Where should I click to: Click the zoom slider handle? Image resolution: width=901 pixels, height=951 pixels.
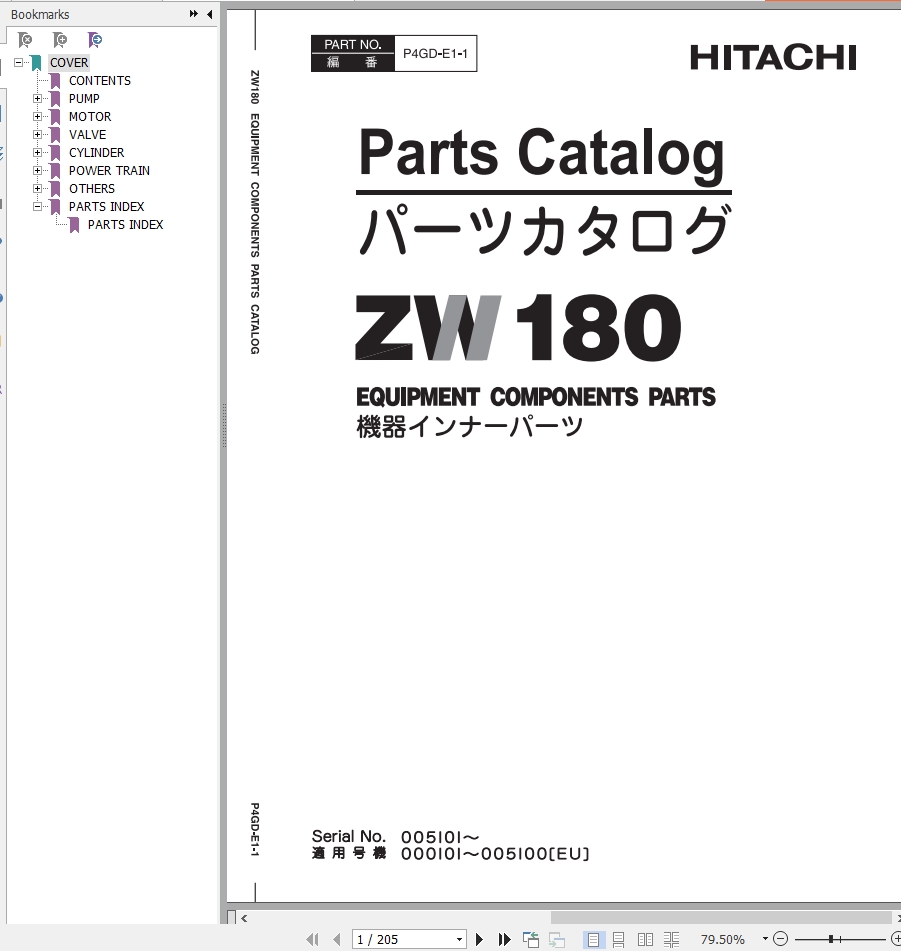click(831, 939)
